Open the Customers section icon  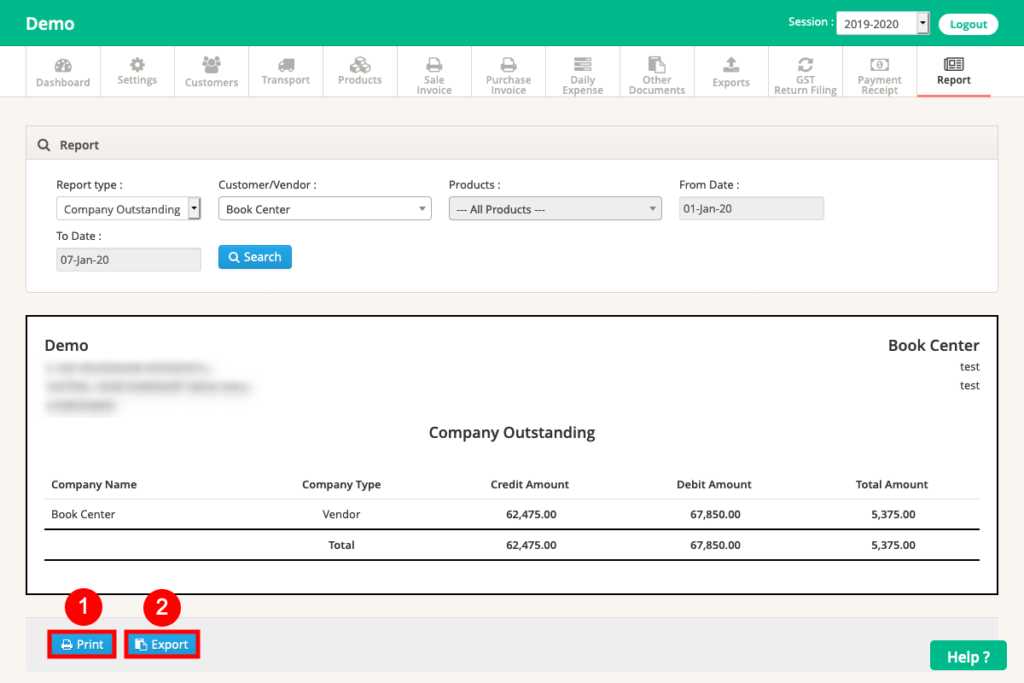tap(211, 70)
